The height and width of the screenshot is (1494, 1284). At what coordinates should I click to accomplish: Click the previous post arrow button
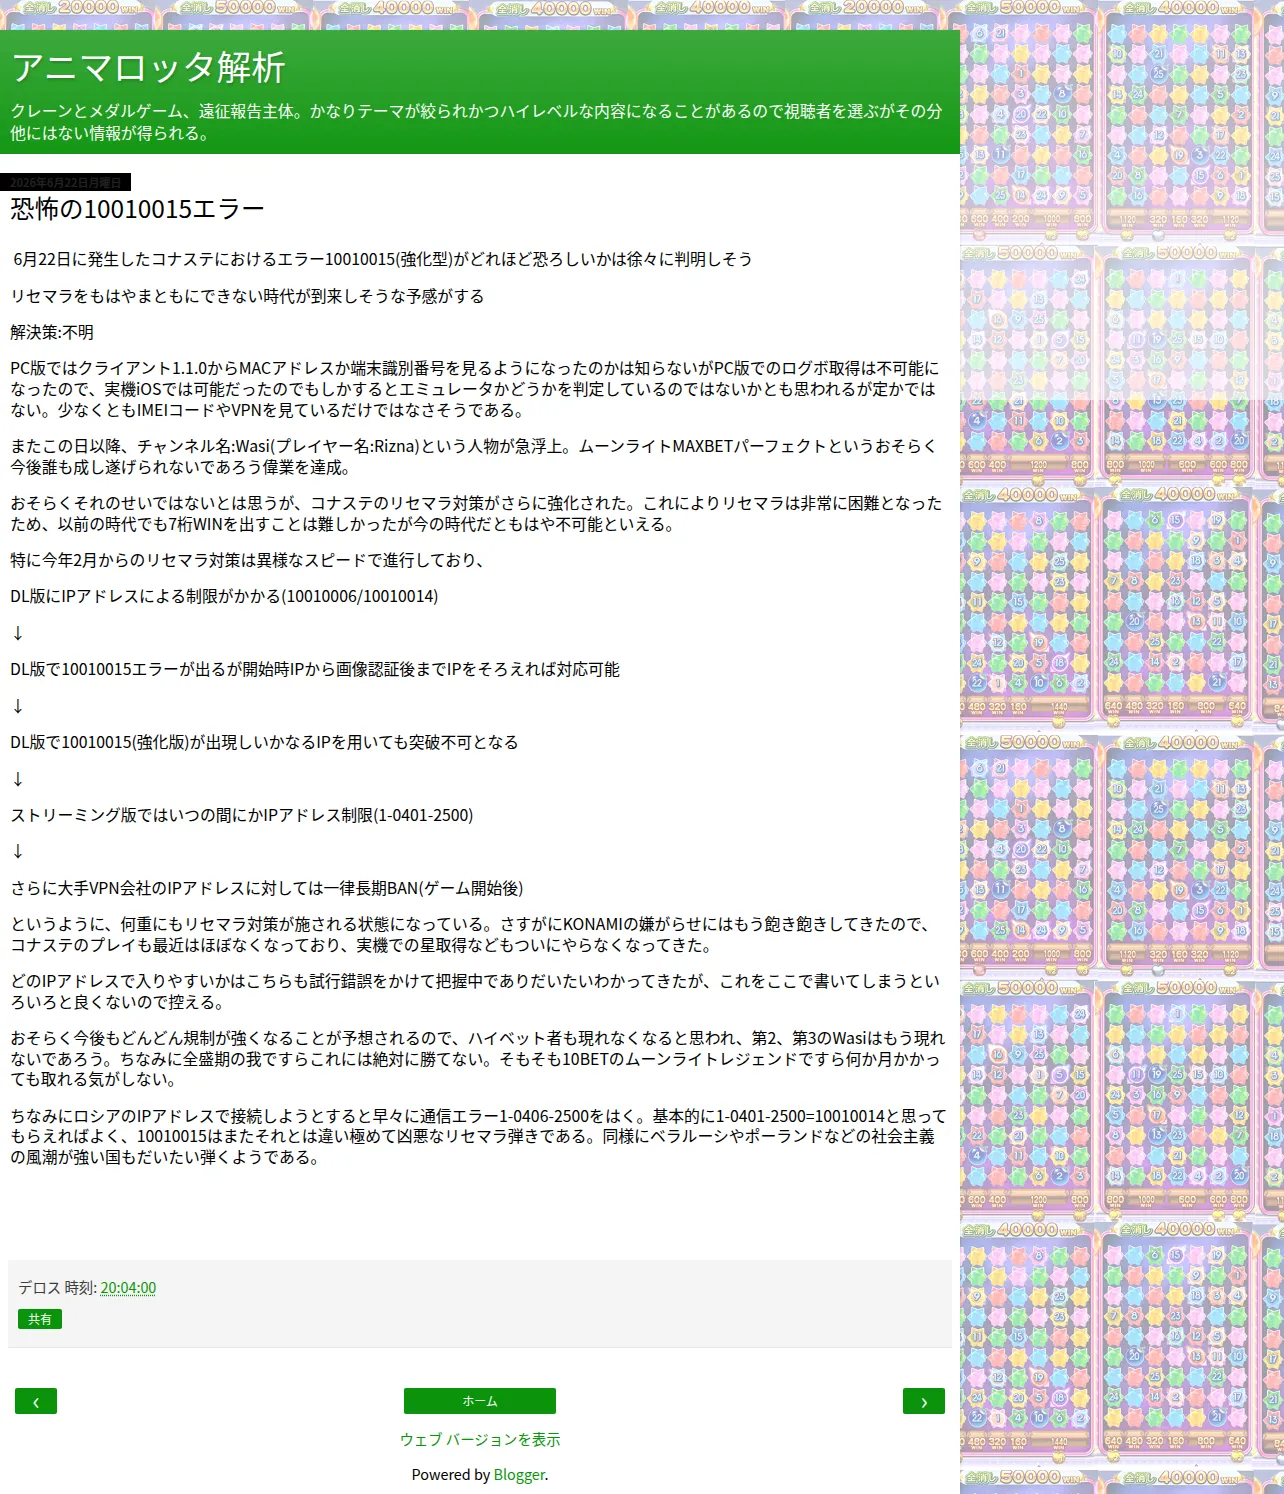[x=36, y=1401]
